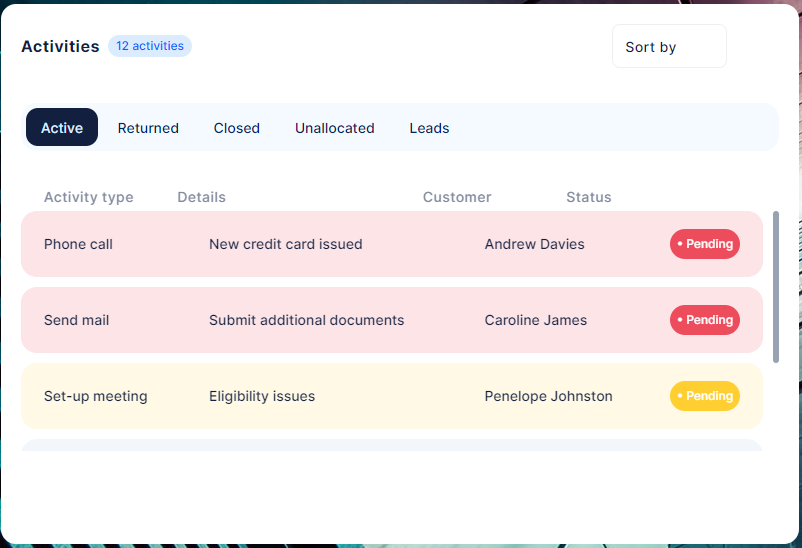The width and height of the screenshot is (802, 548).
Task: Click the Details column header
Action: 201,197
